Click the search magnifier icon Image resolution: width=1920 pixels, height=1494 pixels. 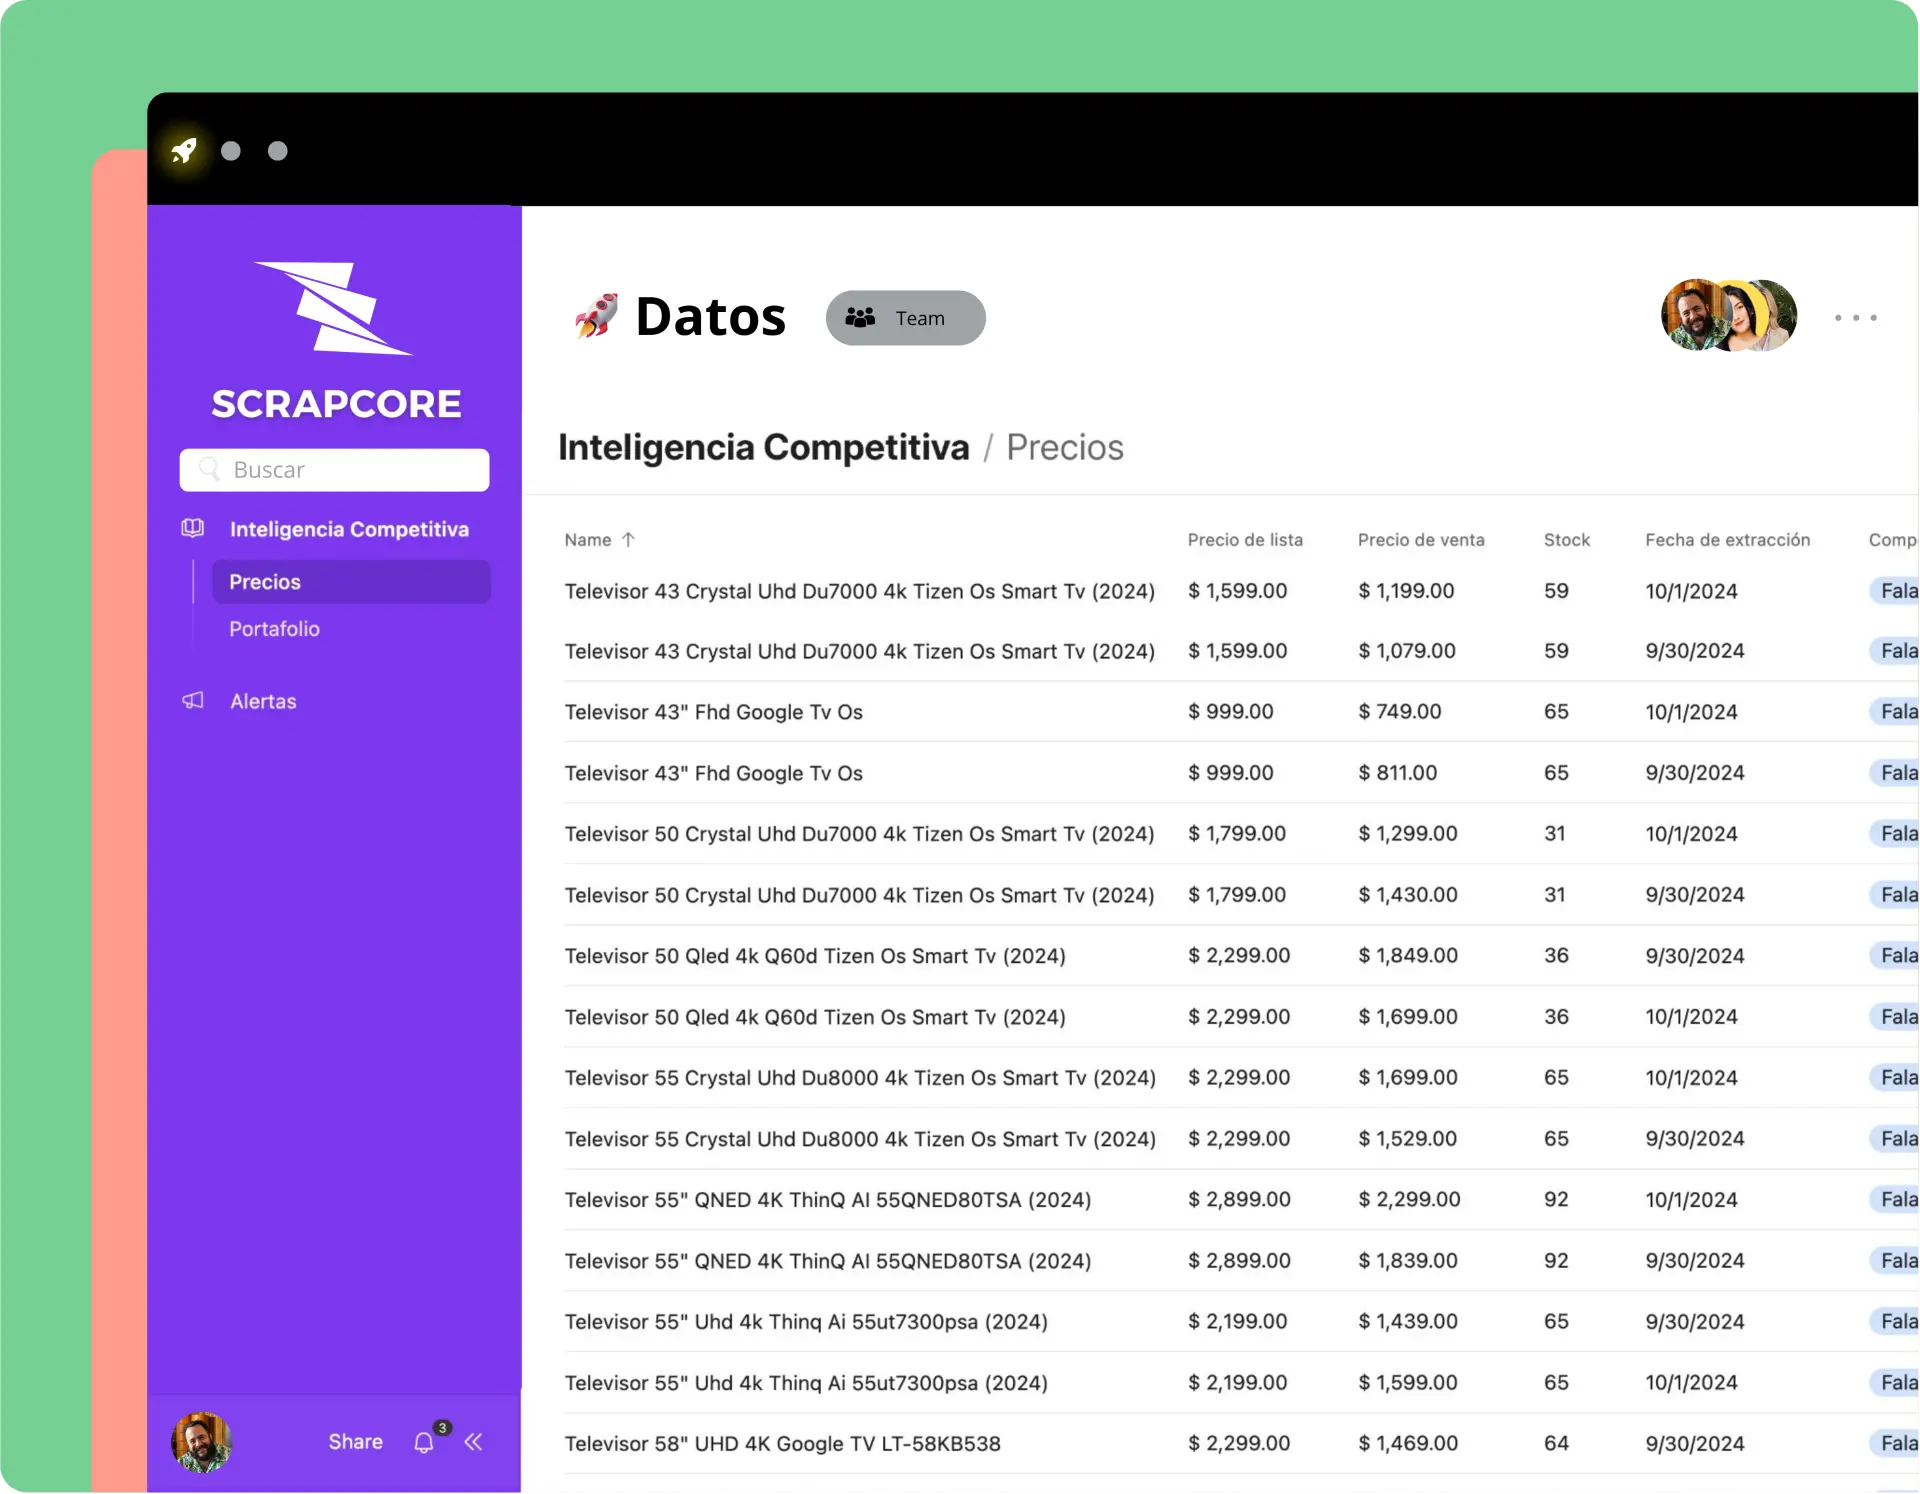(x=209, y=469)
